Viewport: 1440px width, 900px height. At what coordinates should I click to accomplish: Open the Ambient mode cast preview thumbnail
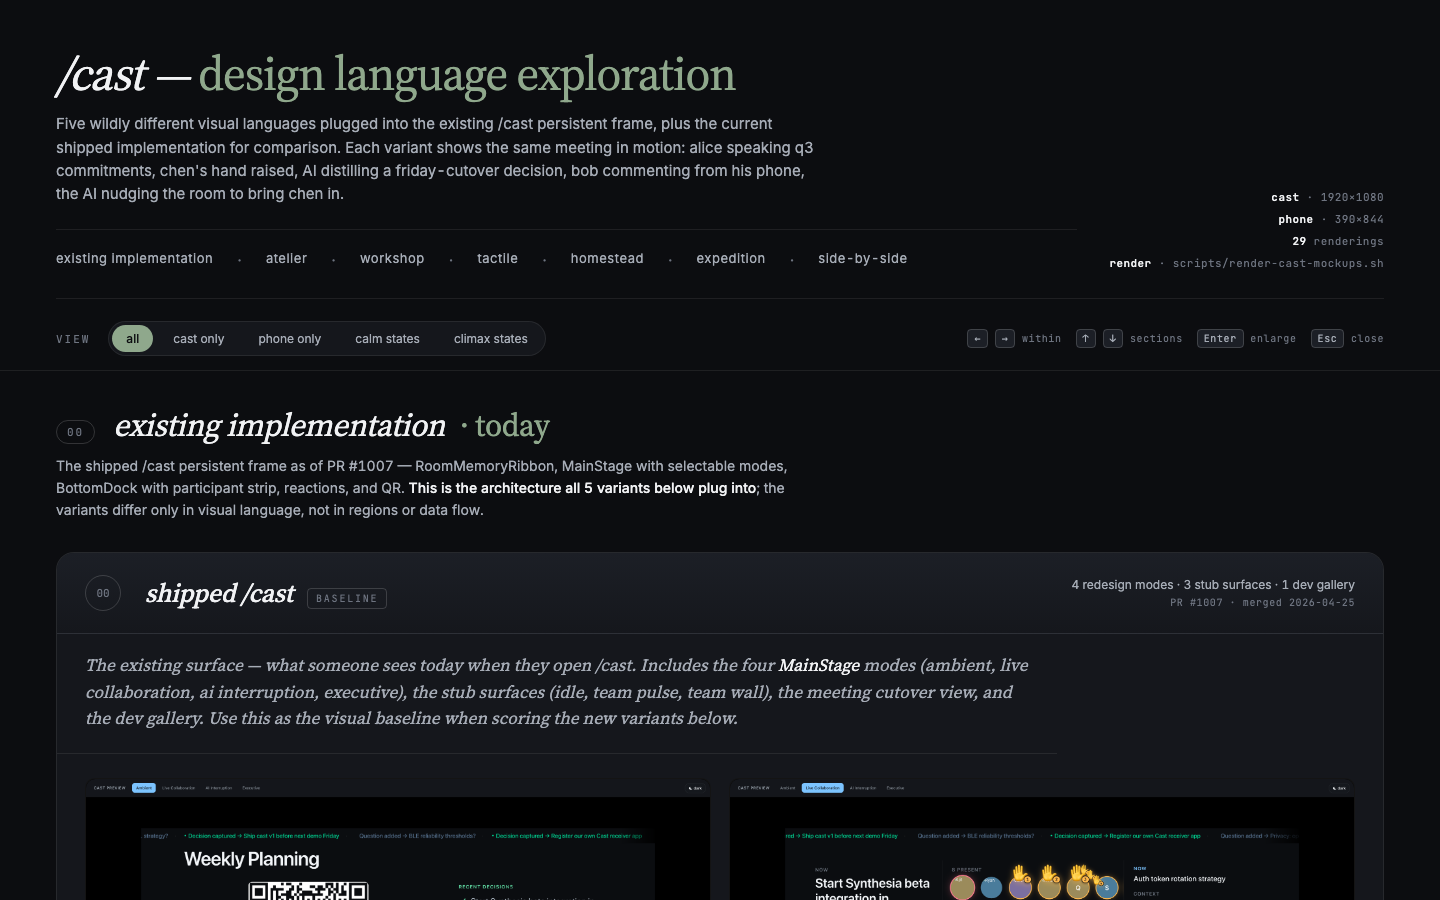[x=398, y=840]
